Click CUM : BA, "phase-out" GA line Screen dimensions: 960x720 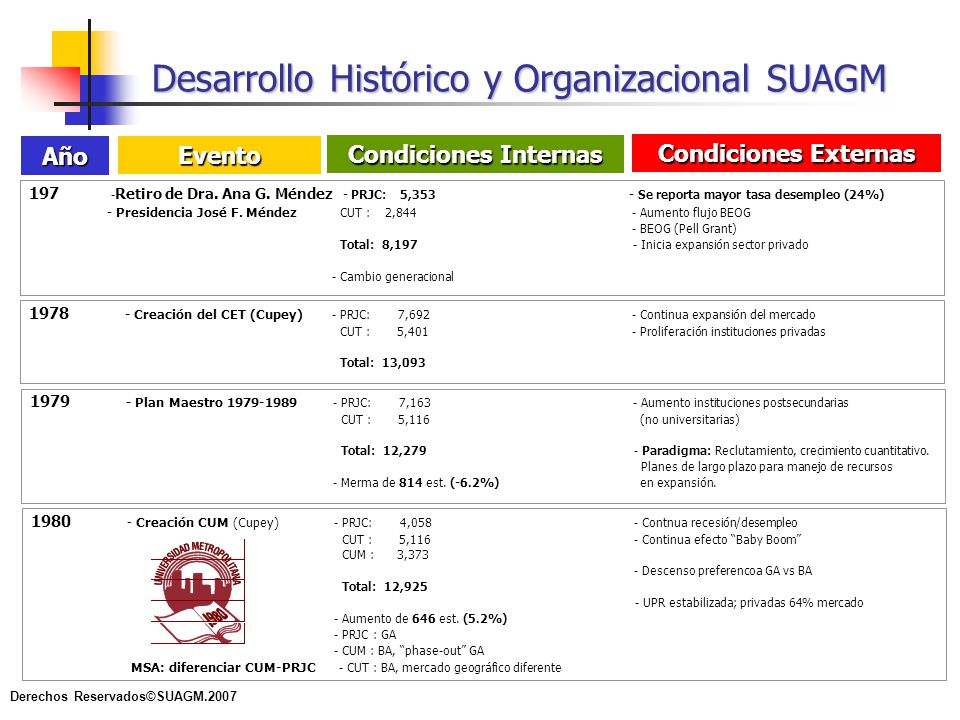(409, 650)
